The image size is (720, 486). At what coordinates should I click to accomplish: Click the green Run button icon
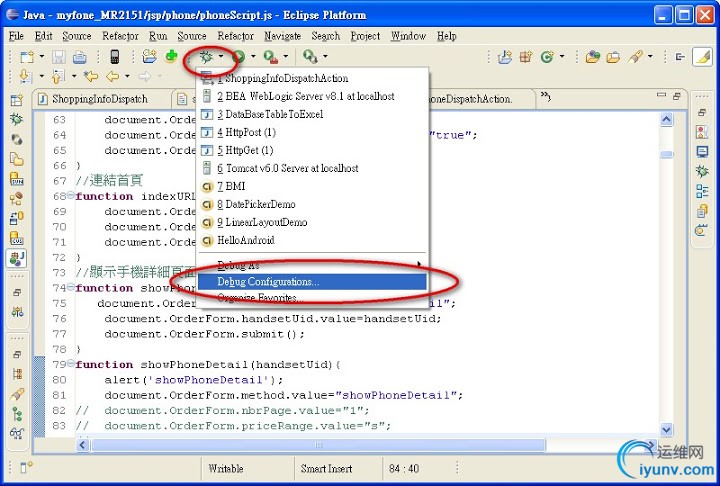pyautogui.click(x=238, y=57)
